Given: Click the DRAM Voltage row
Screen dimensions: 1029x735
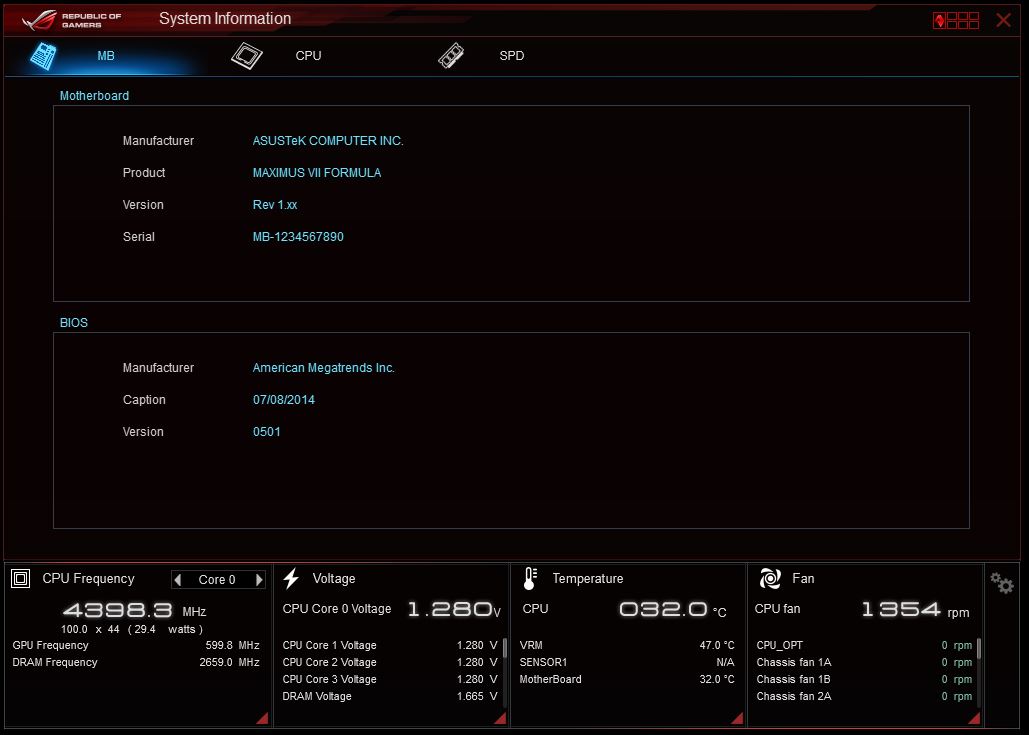Looking at the screenshot, I should tap(390, 696).
